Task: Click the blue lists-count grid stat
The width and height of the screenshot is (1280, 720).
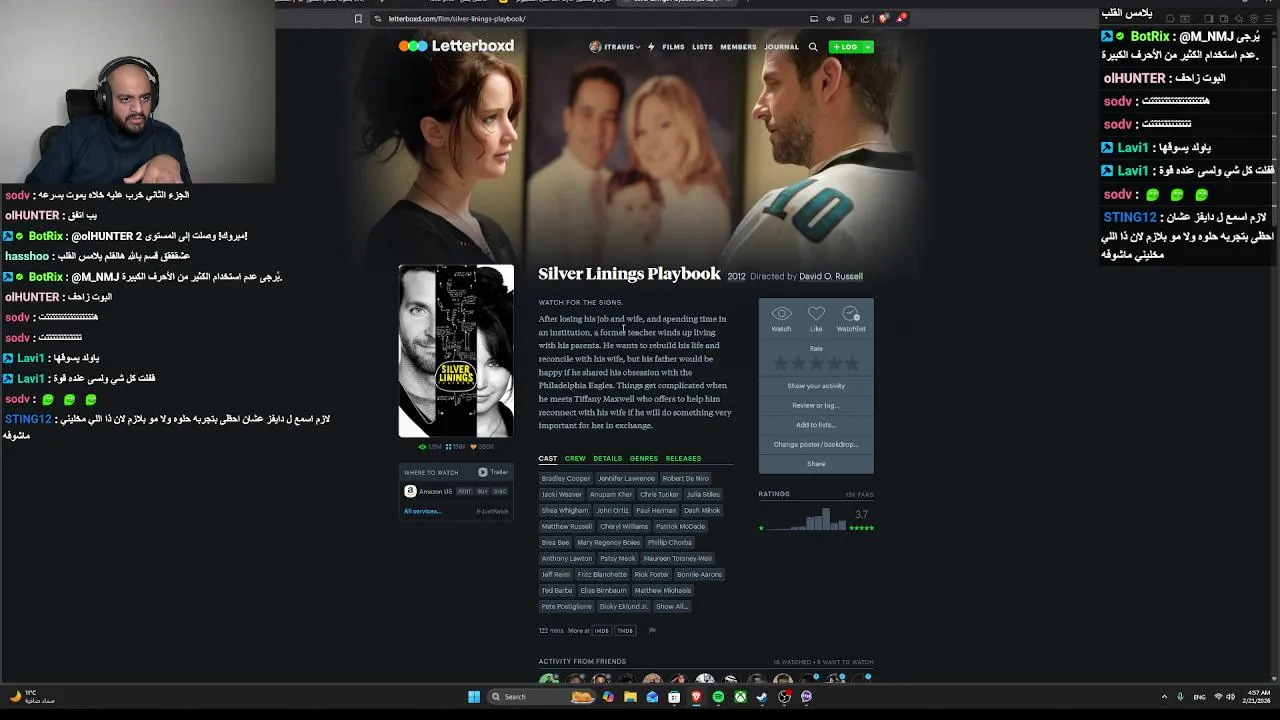Action: [456, 447]
